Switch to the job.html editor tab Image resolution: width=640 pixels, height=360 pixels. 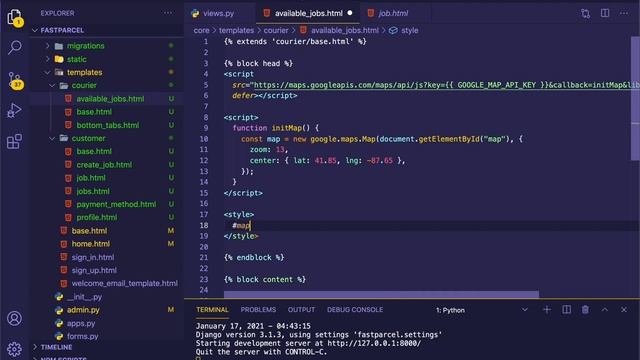click(393, 13)
